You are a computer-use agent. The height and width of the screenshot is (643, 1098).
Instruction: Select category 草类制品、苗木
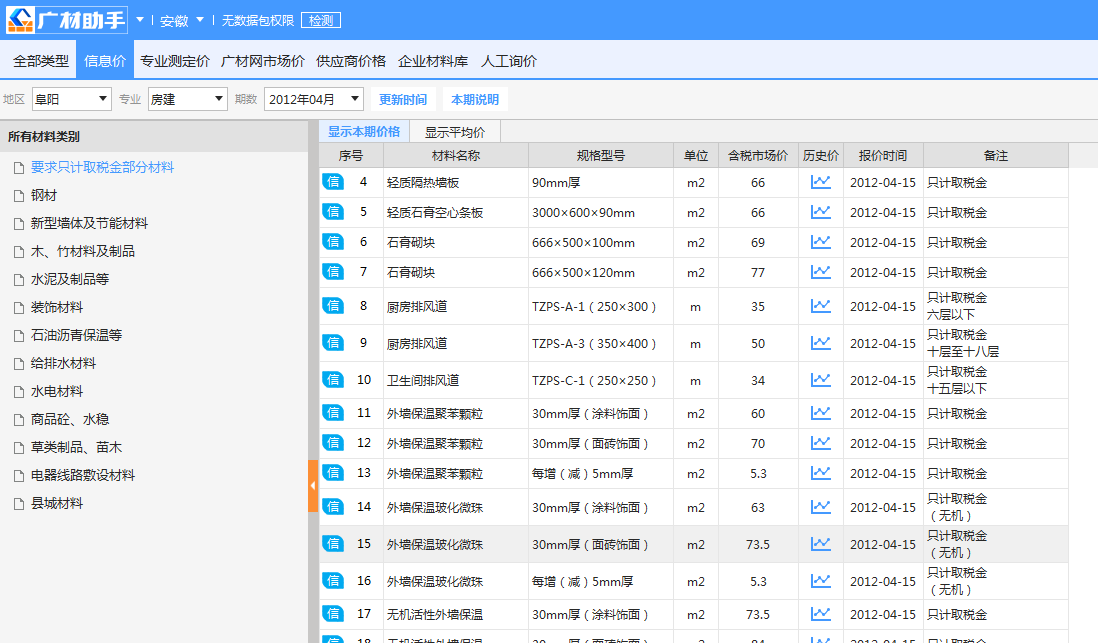[76, 448]
